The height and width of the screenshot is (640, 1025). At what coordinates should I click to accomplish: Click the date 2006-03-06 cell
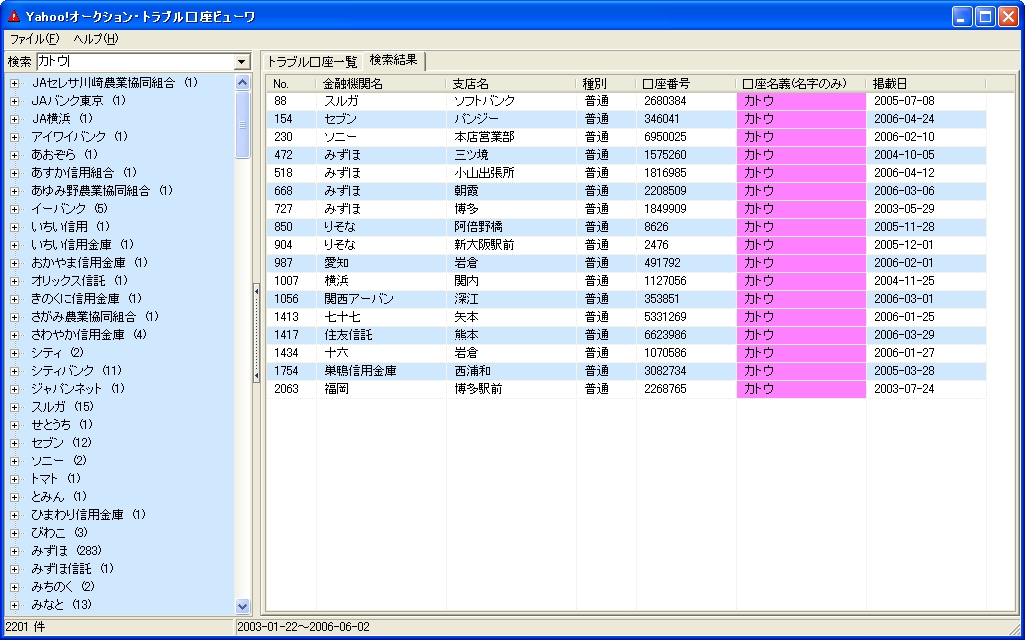click(926, 191)
